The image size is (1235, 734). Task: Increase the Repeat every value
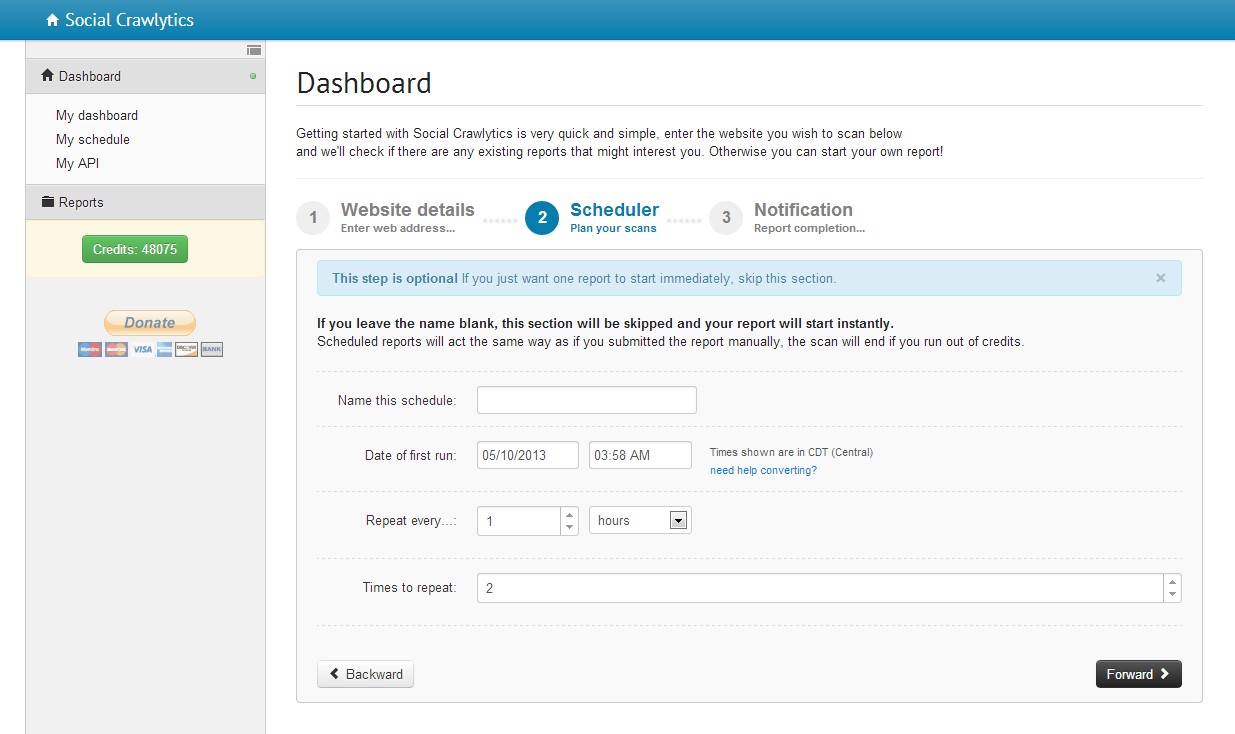coord(570,515)
